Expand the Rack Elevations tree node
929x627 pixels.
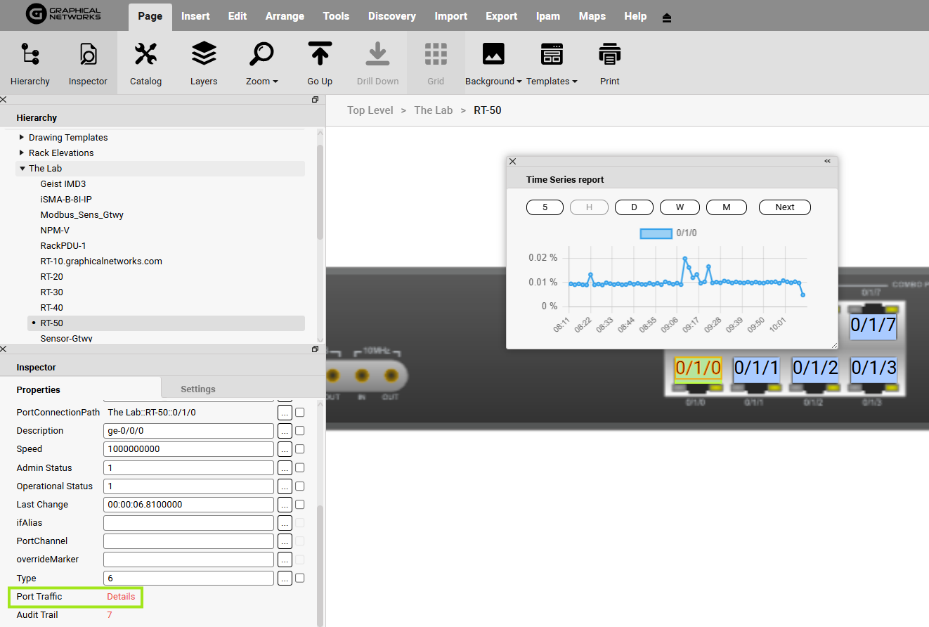click(x=22, y=153)
